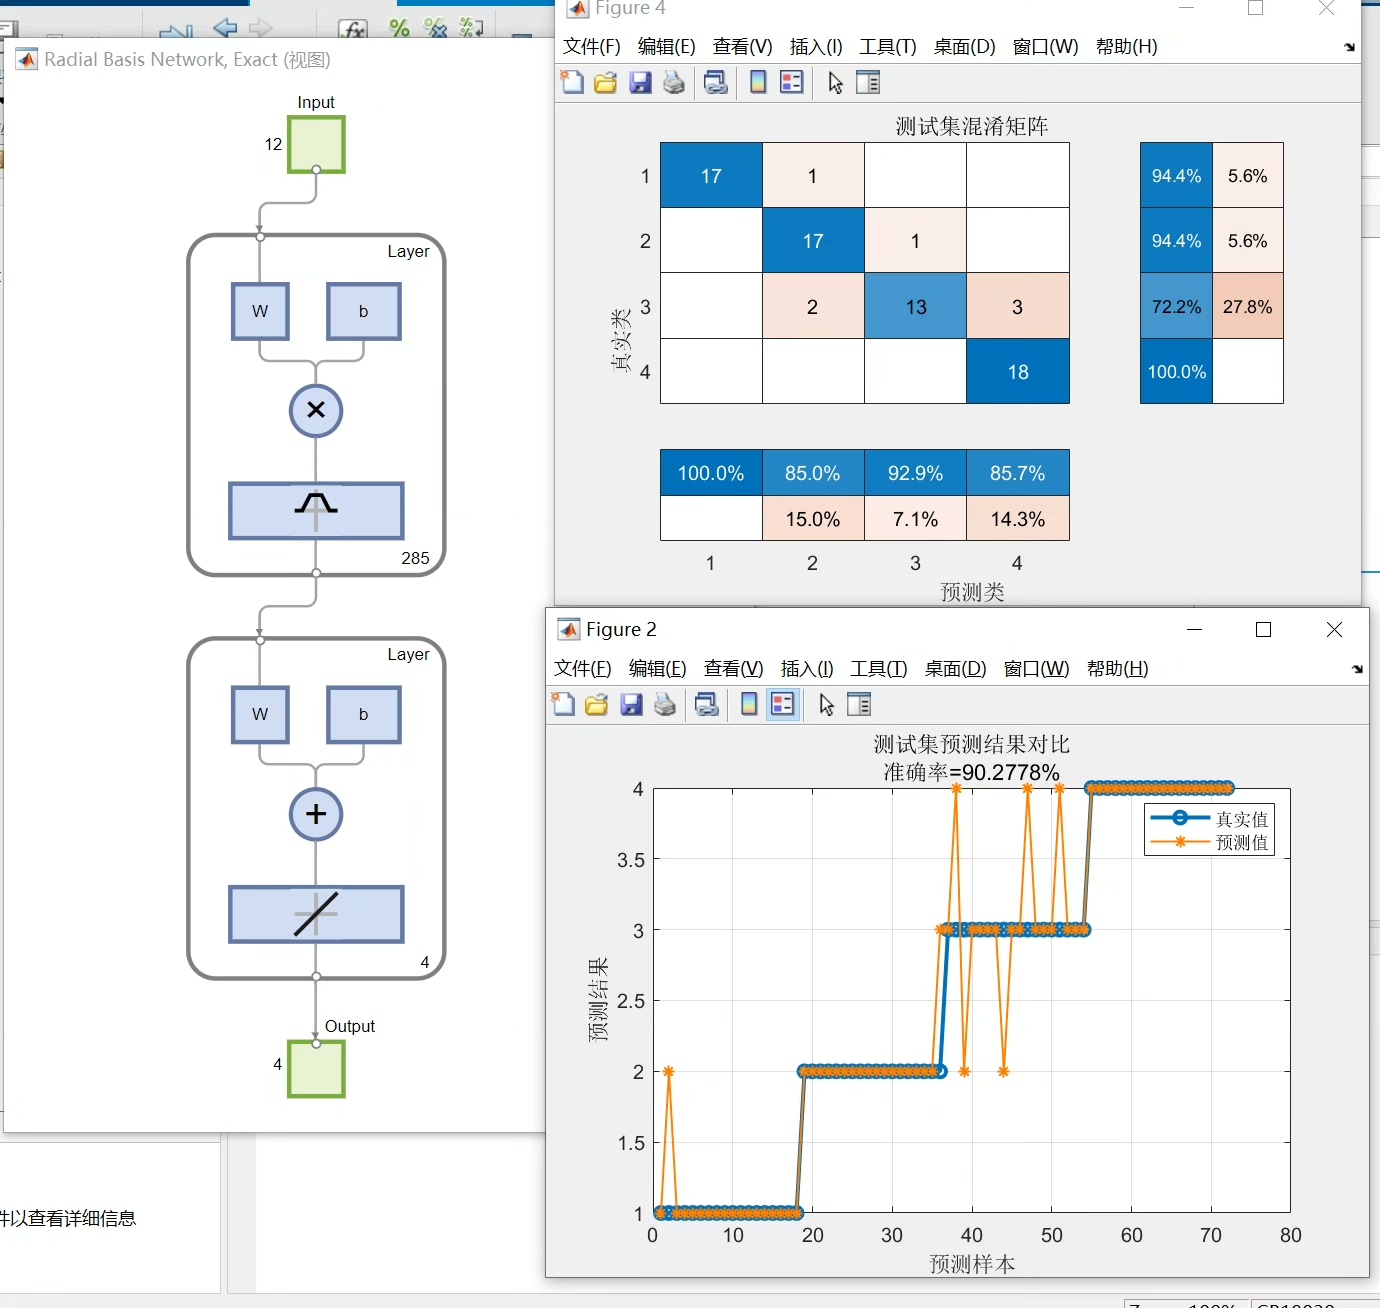Click New Figure icon in Figure 2 toolbar
Screen dimensions: 1380x1308
563,705
